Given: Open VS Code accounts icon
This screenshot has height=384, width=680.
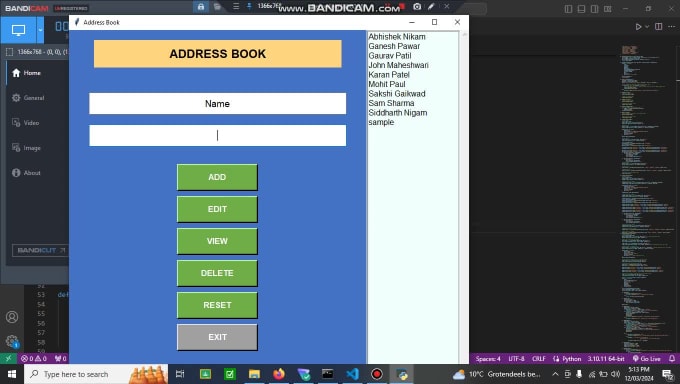Looking at the screenshot, I should [x=12, y=317].
